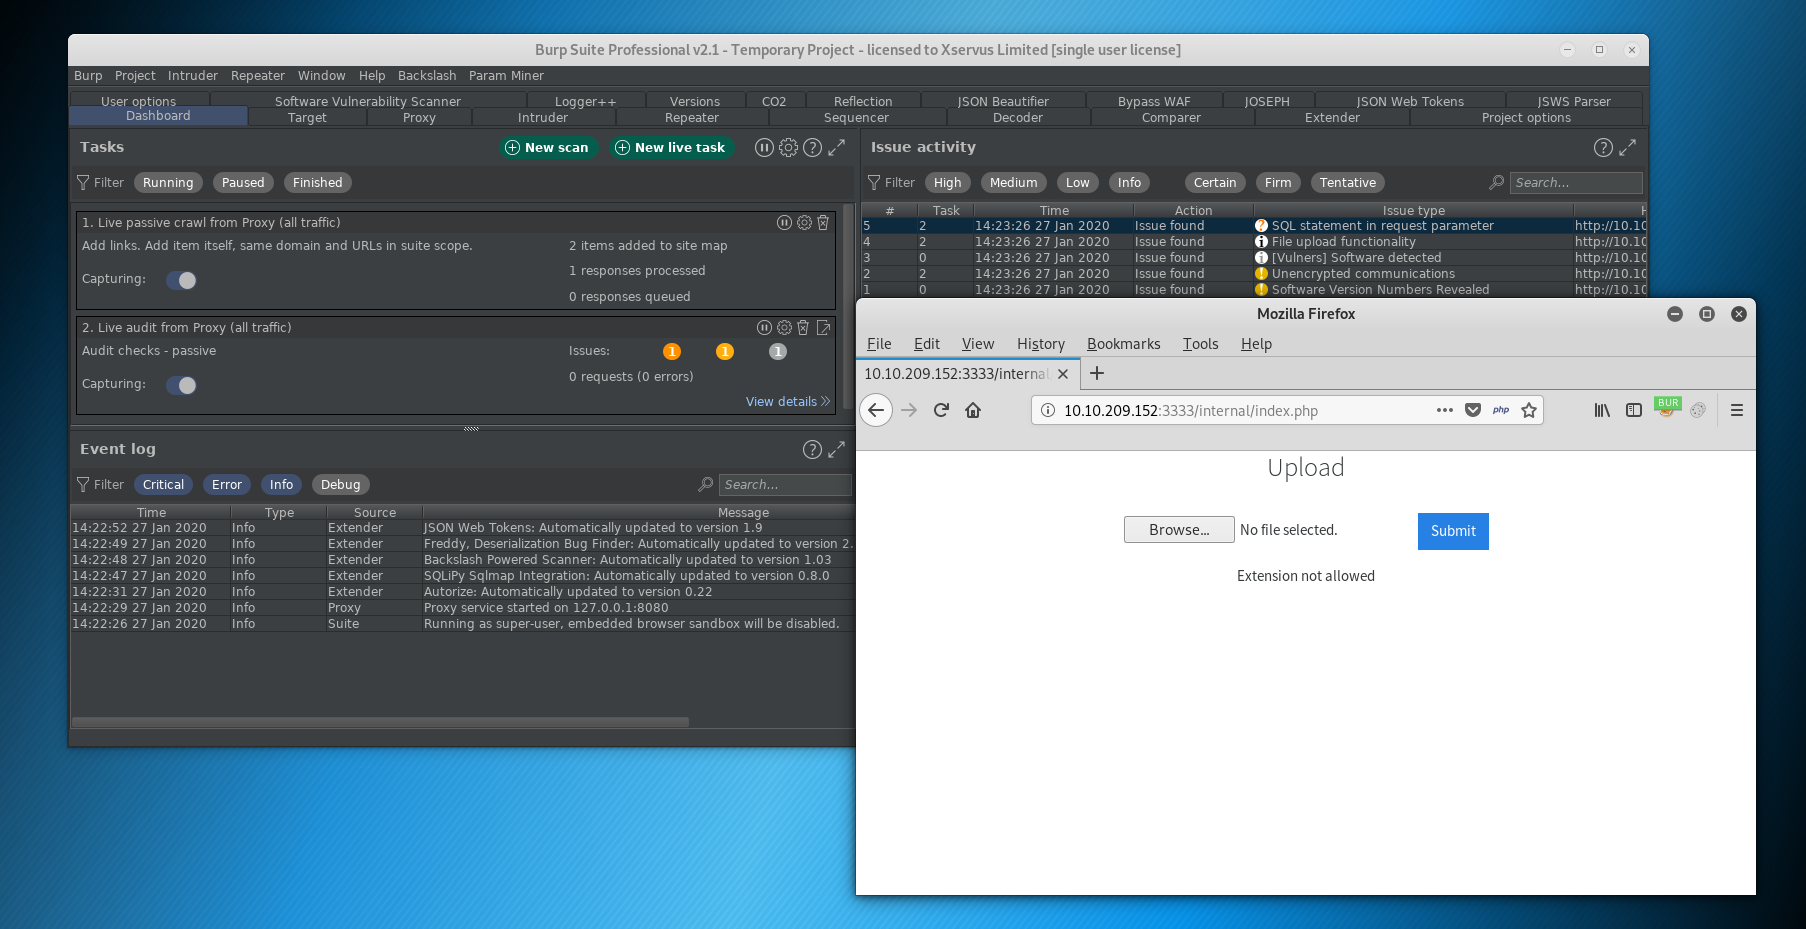
Task: Open help for the Tasks panel
Action: click(x=812, y=147)
